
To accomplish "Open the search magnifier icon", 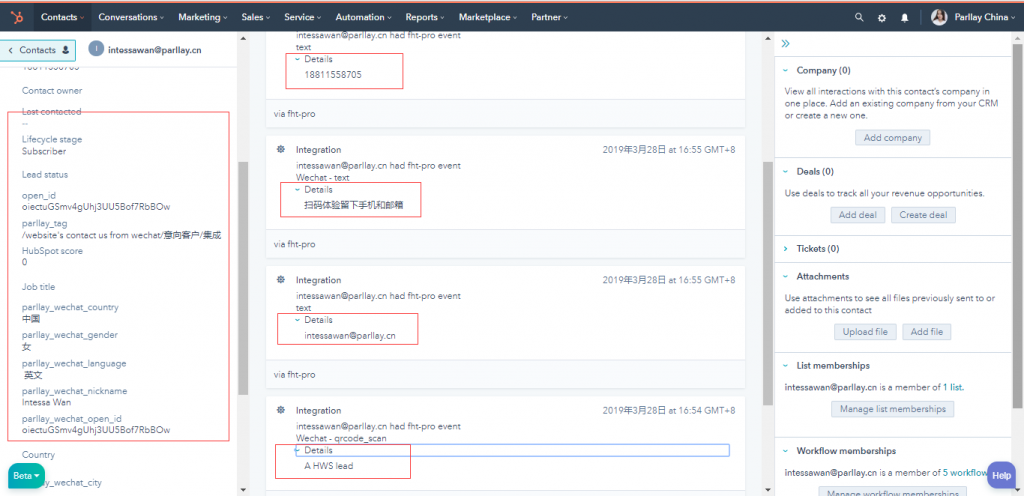I will point(859,18).
